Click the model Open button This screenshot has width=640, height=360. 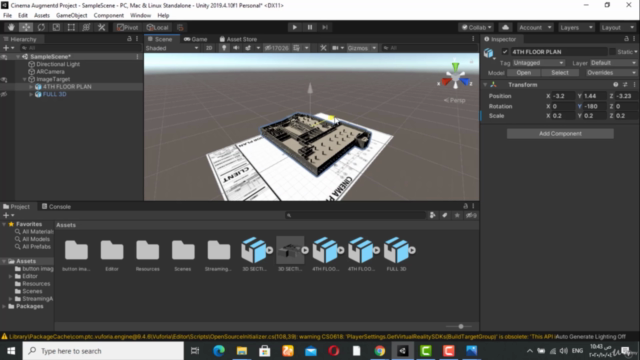point(524,73)
